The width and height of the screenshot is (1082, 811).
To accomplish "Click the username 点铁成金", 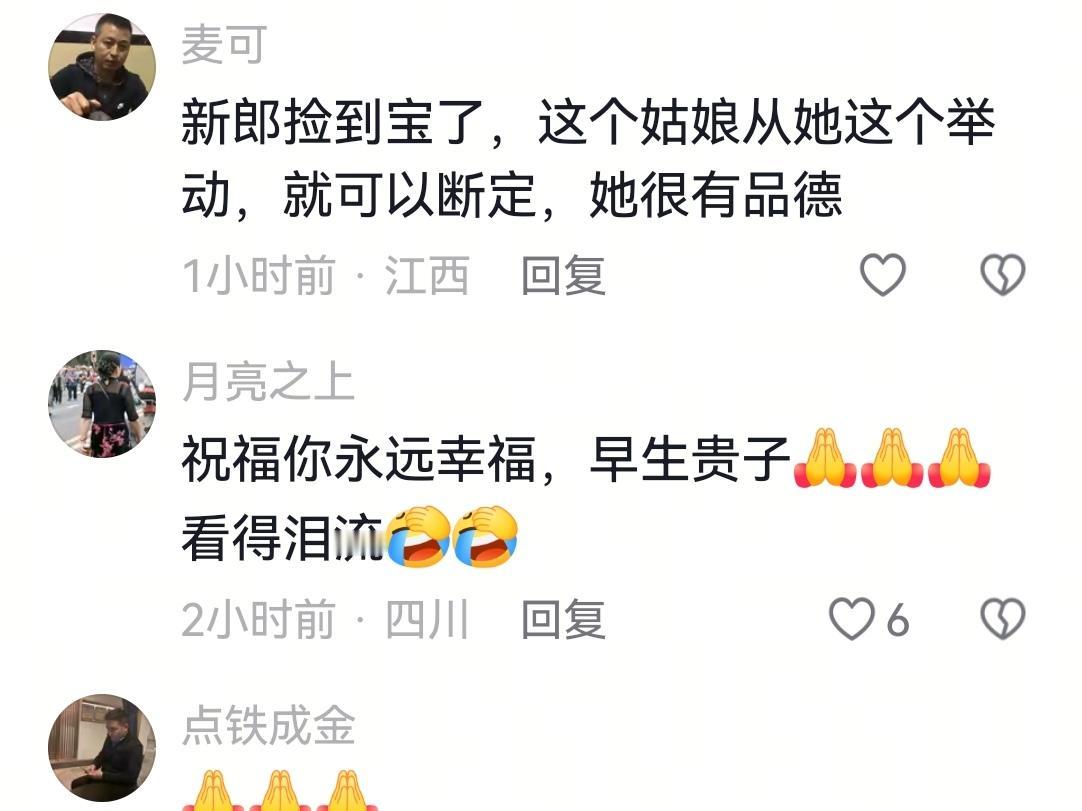I will point(268,725).
